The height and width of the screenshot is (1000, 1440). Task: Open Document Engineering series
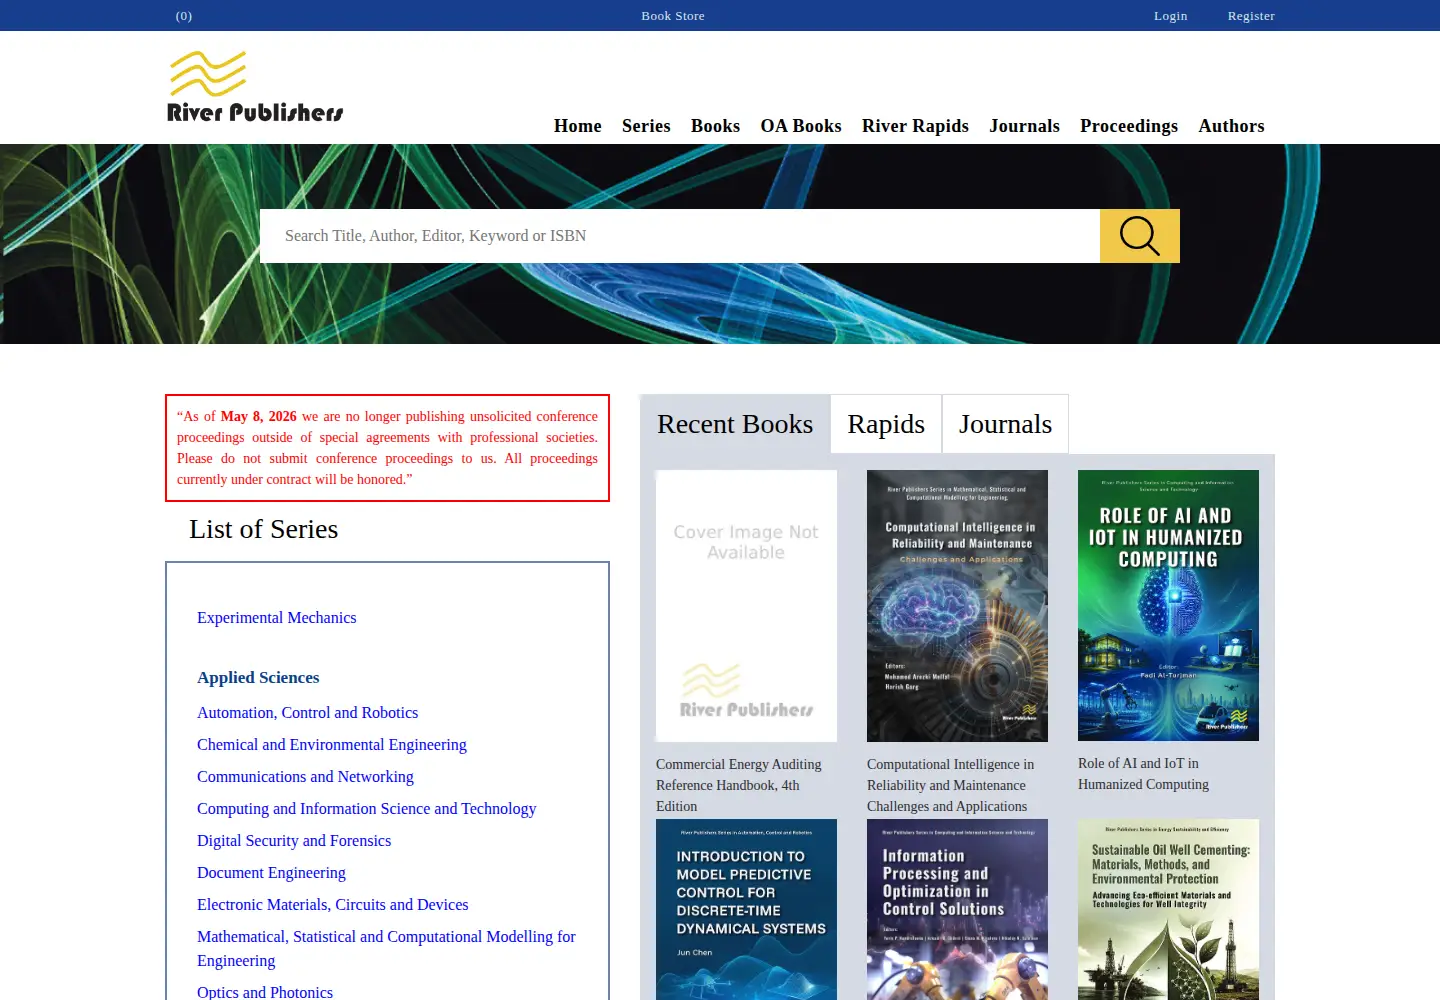271,873
